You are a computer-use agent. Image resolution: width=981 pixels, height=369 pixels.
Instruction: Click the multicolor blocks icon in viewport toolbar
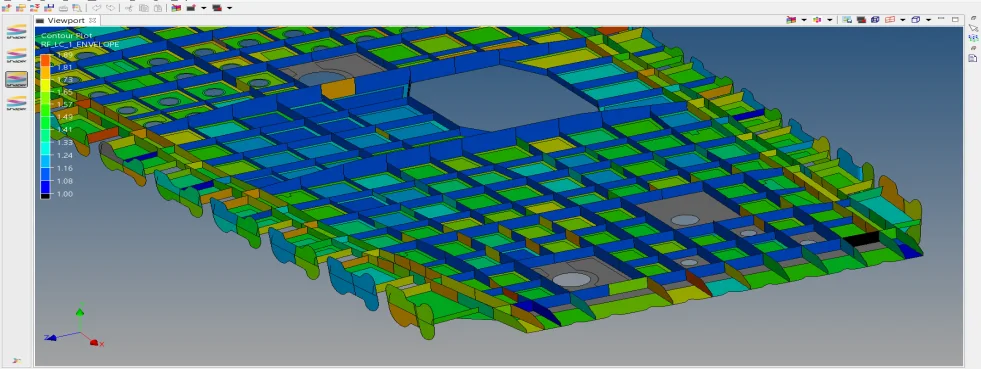[x=817, y=19]
